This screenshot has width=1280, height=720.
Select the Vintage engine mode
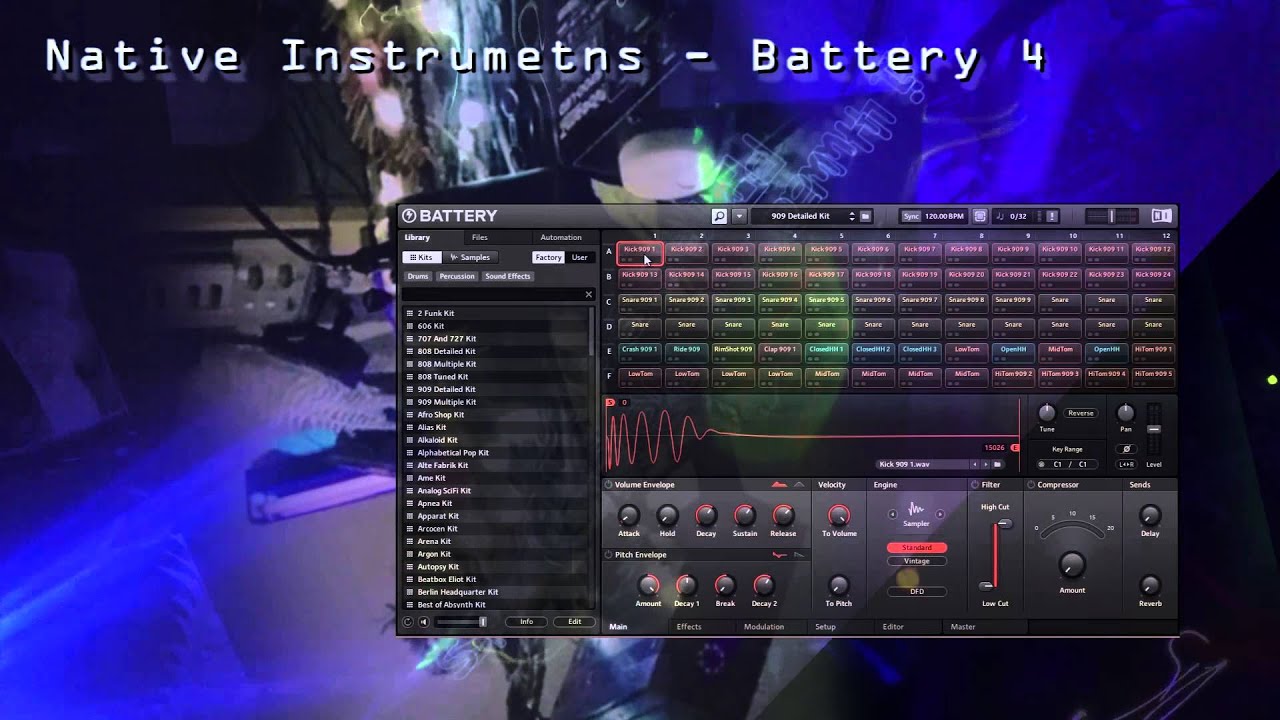click(x=917, y=561)
